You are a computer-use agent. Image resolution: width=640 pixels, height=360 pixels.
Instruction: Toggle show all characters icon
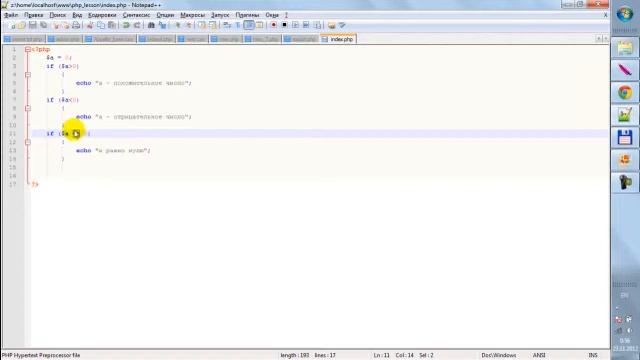click(x=238, y=25)
